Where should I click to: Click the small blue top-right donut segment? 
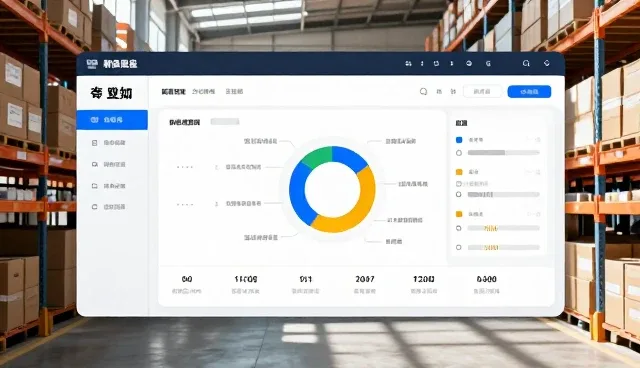click(x=350, y=157)
